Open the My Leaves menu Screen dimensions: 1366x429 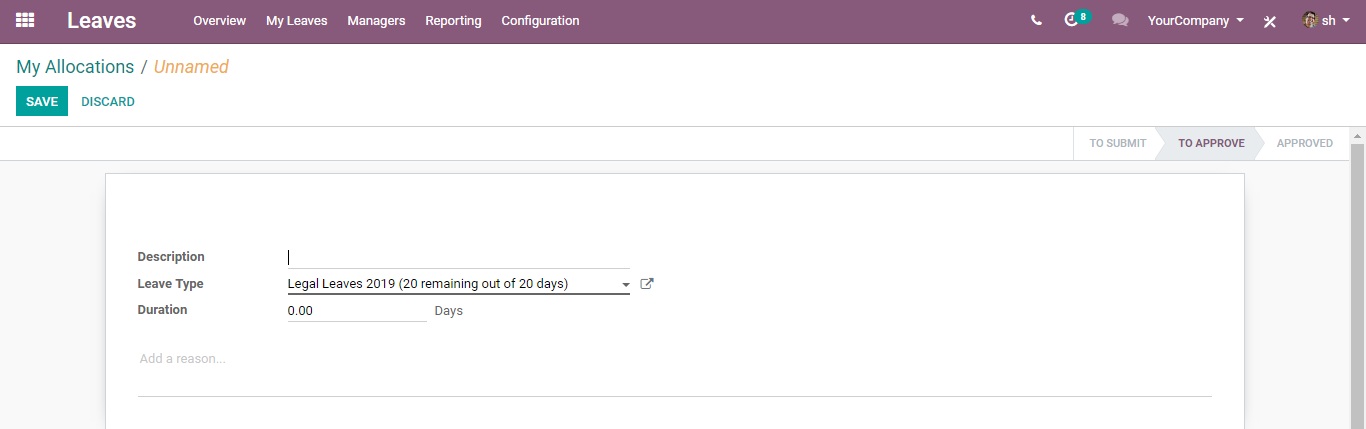297,20
